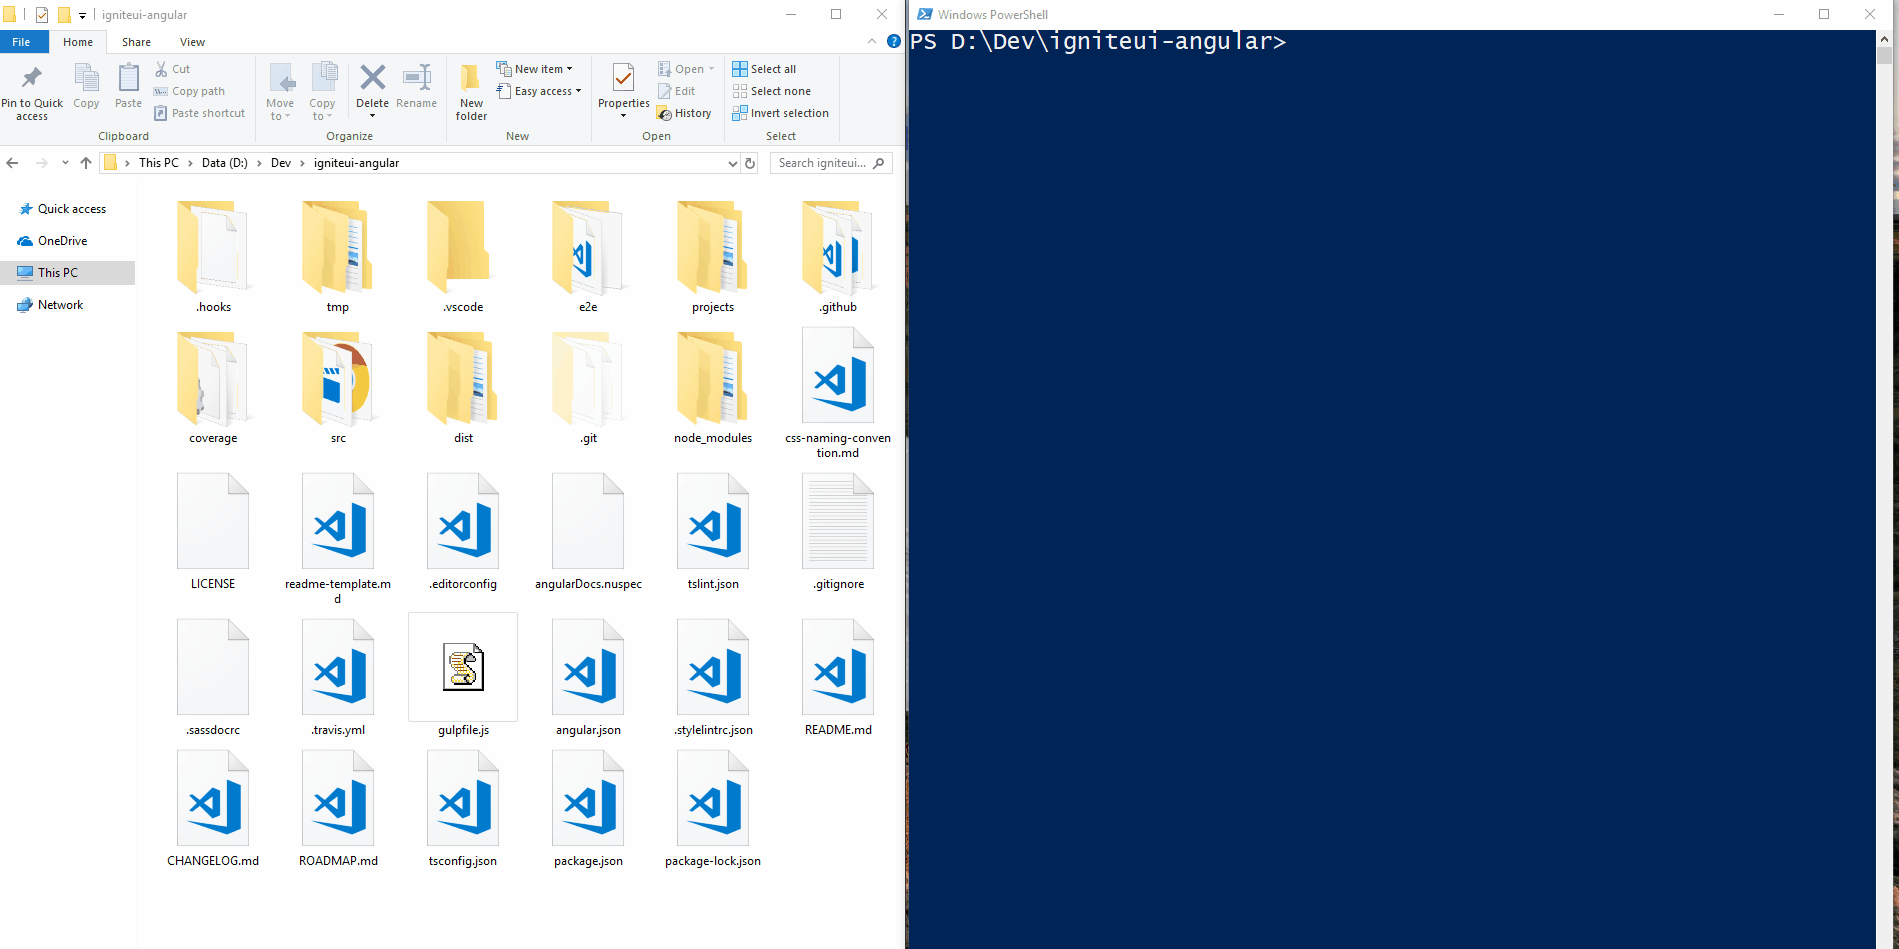Select the gulpfile.js file icon
1899x949 pixels.
463,667
